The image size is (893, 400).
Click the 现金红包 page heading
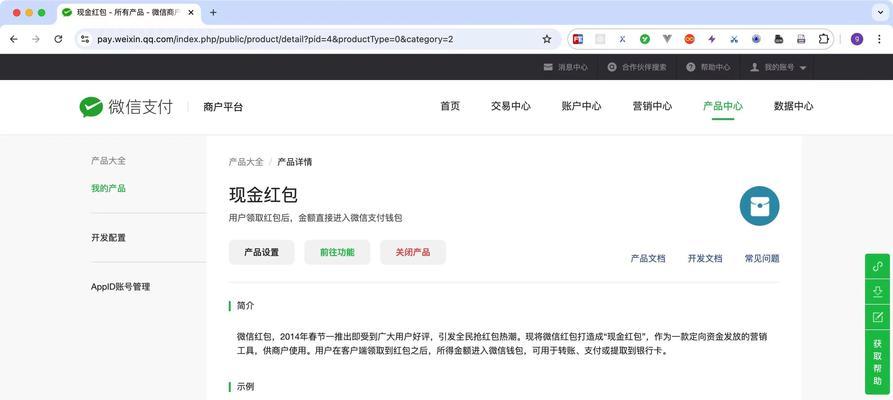pyautogui.click(x=263, y=195)
